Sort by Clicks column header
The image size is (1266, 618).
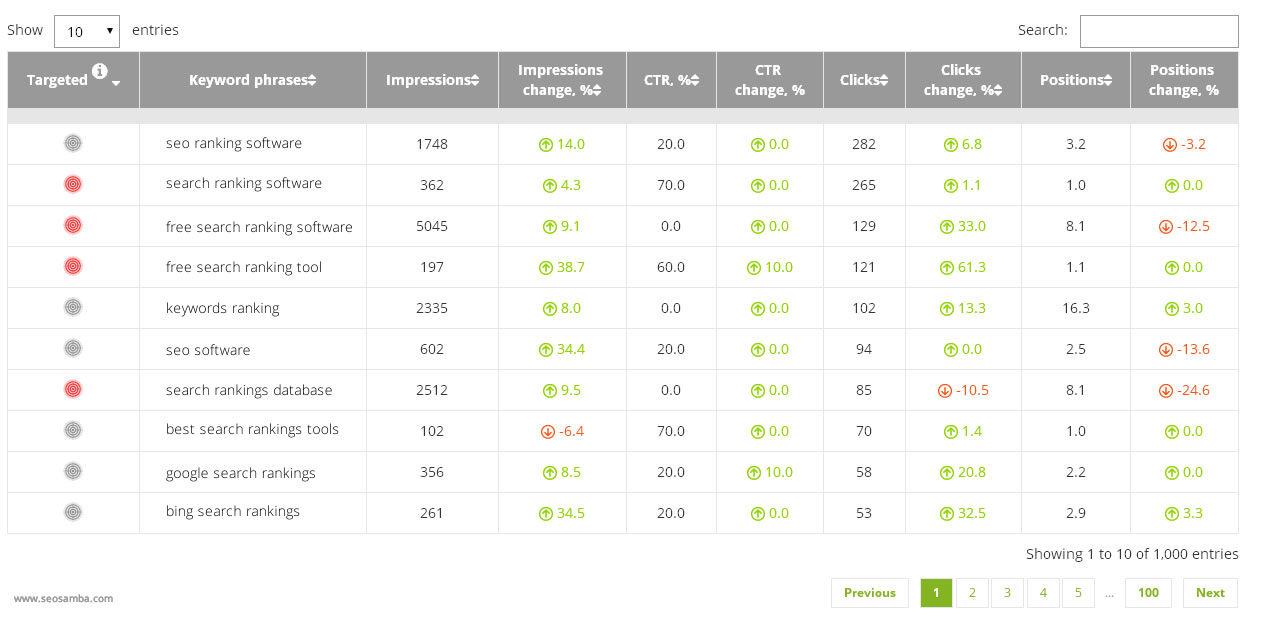click(x=864, y=80)
